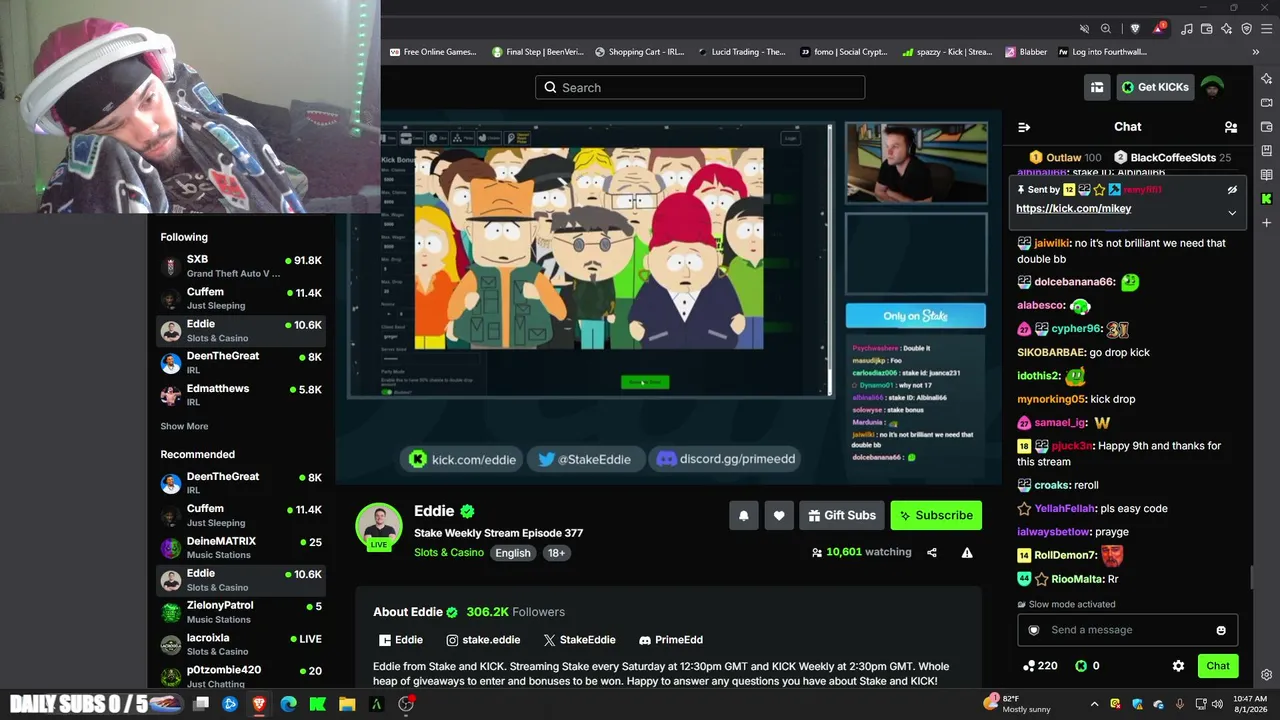Click Eddie's live avatar
This screenshot has height=720, width=1280.
pyautogui.click(x=379, y=525)
